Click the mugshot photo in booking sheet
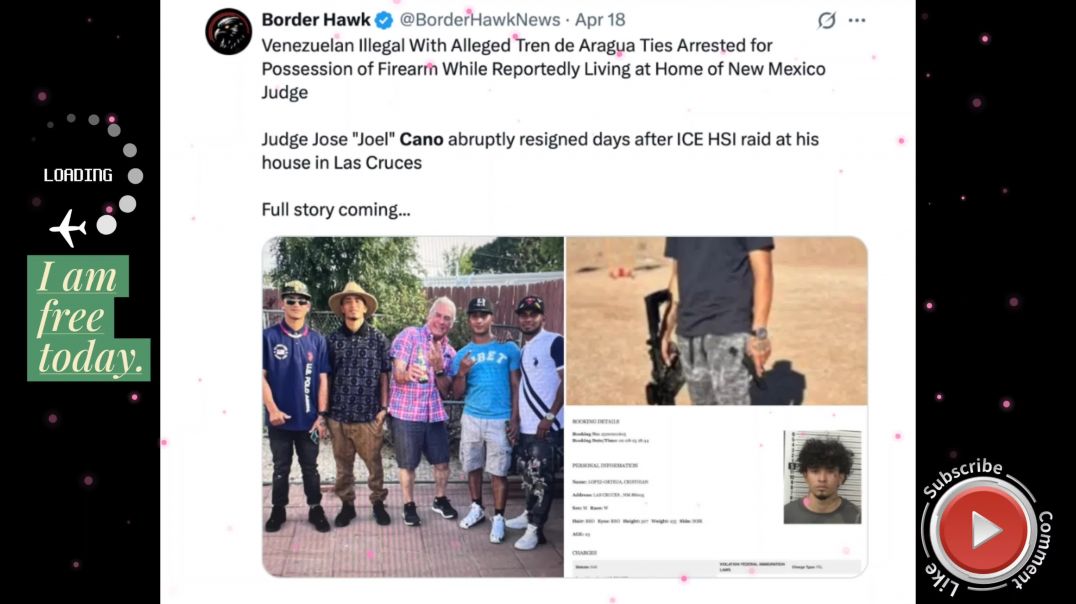Image resolution: width=1076 pixels, height=604 pixels. pyautogui.click(x=822, y=477)
